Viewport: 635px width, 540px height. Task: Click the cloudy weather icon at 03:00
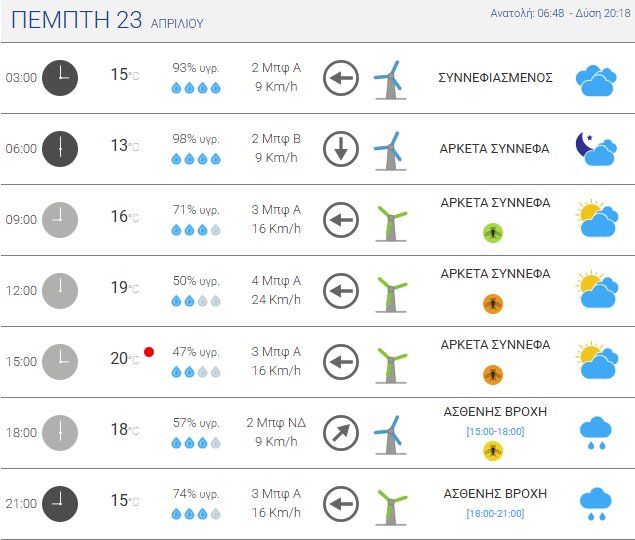click(595, 79)
